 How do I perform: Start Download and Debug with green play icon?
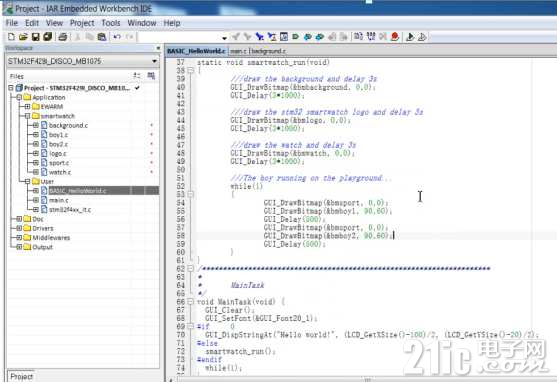pyautogui.click(x=410, y=37)
